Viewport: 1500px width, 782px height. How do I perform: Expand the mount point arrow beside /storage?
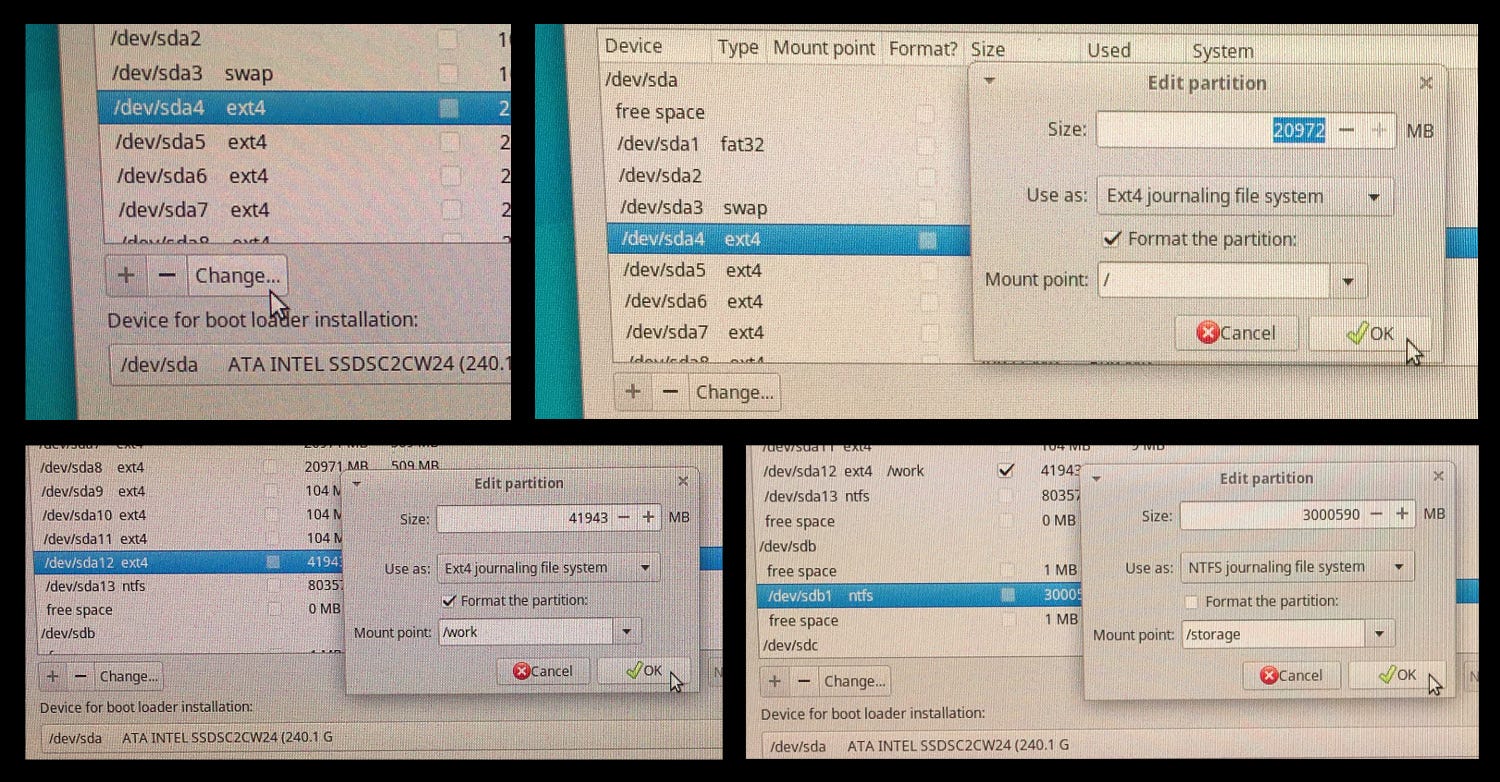[1380, 634]
